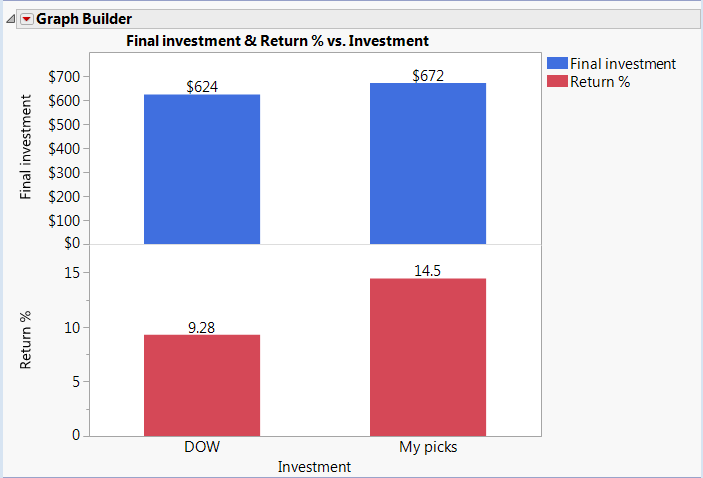Select the red My picks bar labeled 14.5
The image size is (703, 478).
[x=428, y=357]
